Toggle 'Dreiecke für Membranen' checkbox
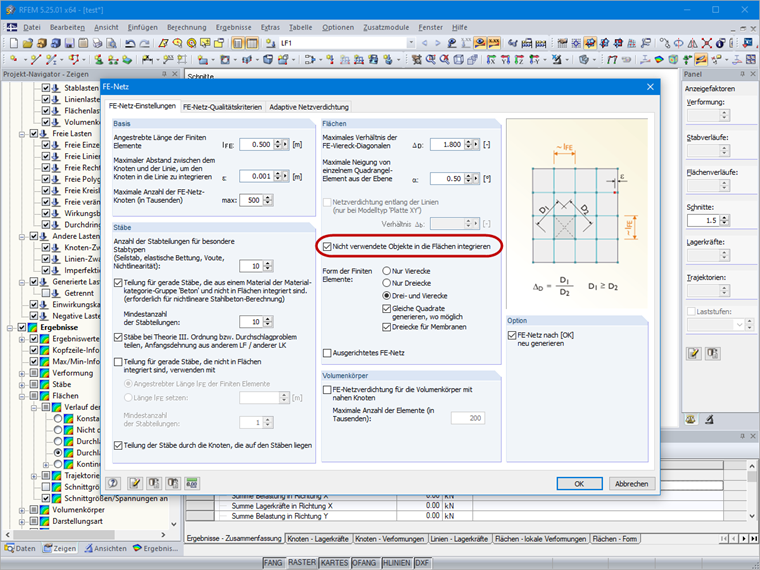Image resolution: width=760 pixels, height=570 pixels. coord(386,327)
